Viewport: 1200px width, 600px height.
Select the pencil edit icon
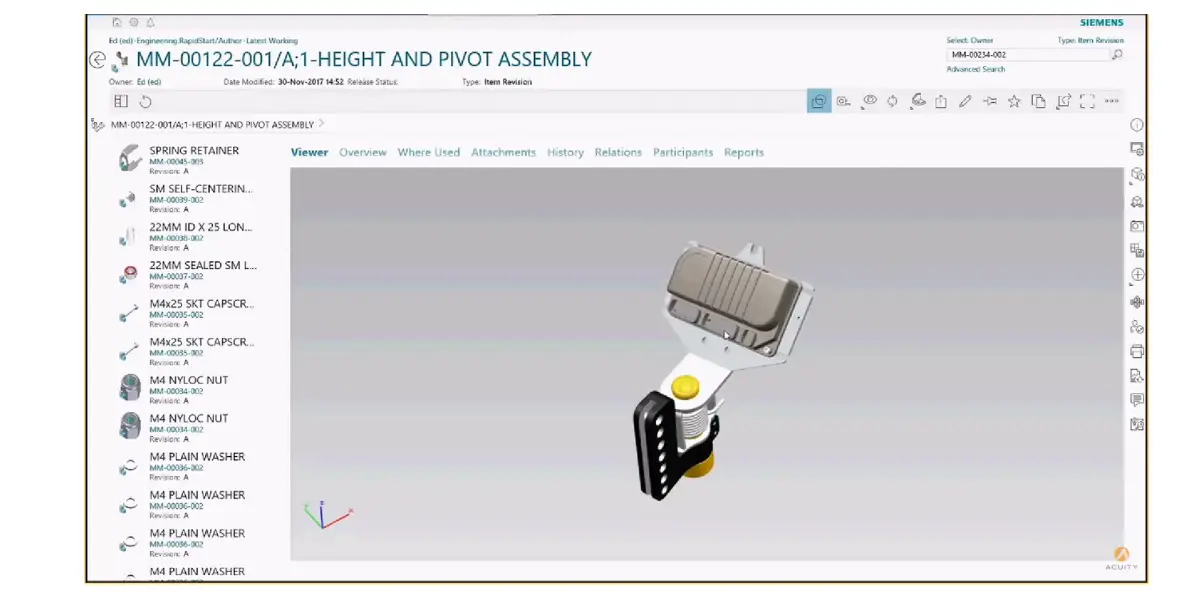pyautogui.click(x=965, y=101)
